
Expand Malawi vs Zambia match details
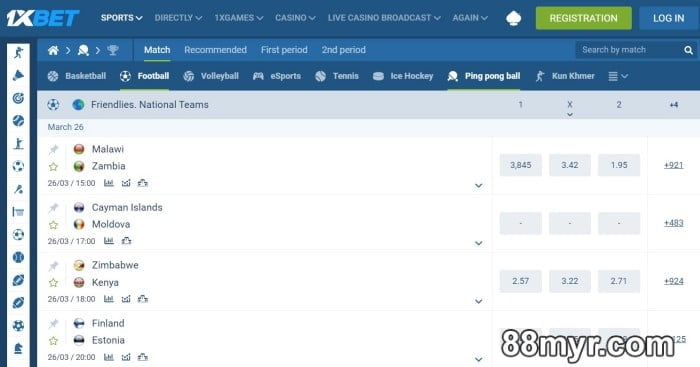click(479, 185)
